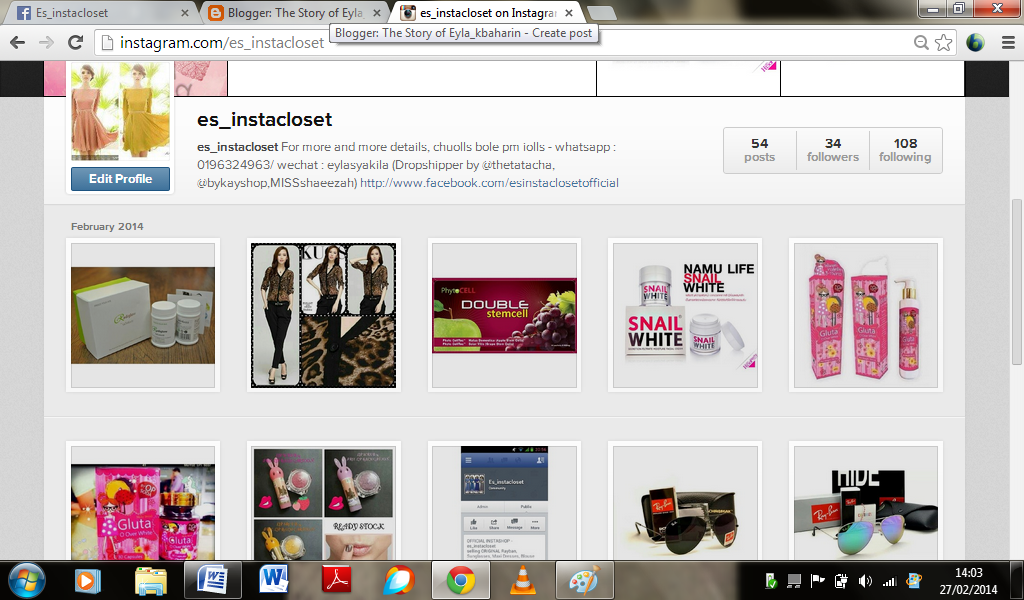Click the Chrome taskbar icon

pos(460,580)
